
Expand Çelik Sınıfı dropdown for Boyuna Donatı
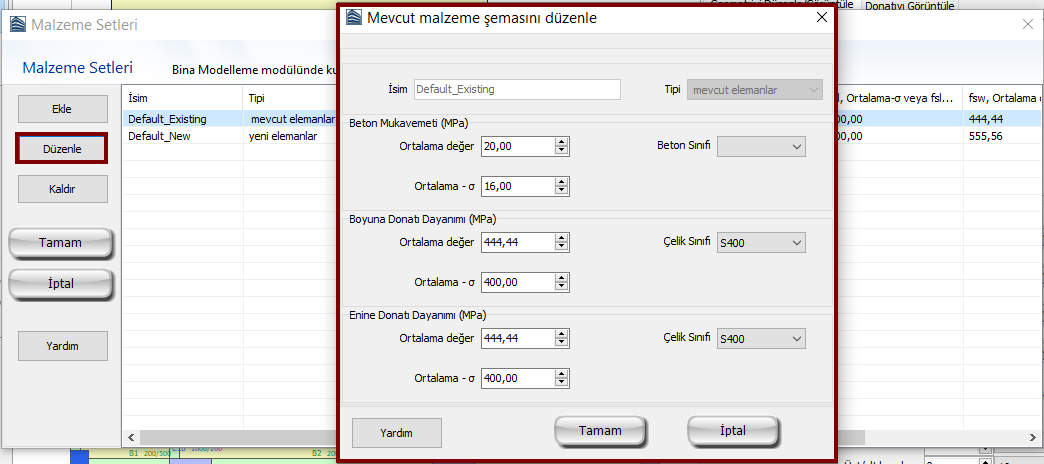[x=761, y=243]
